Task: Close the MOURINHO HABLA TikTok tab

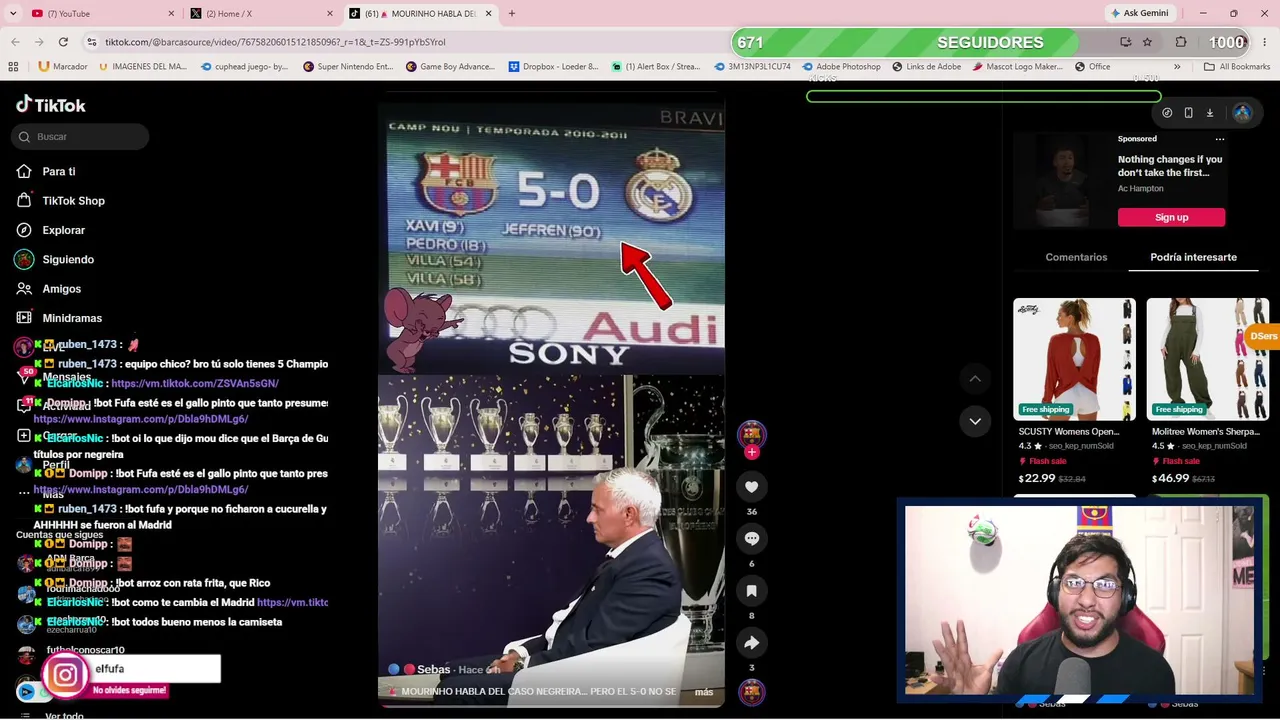Action: 489,14
